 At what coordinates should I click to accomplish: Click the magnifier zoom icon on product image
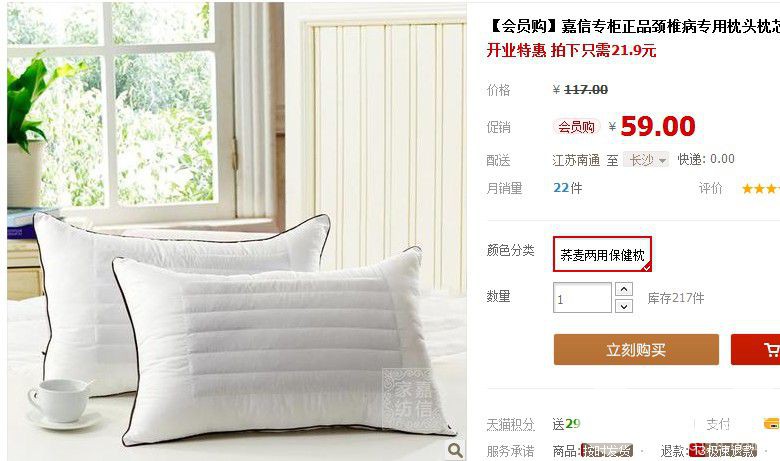[455, 451]
